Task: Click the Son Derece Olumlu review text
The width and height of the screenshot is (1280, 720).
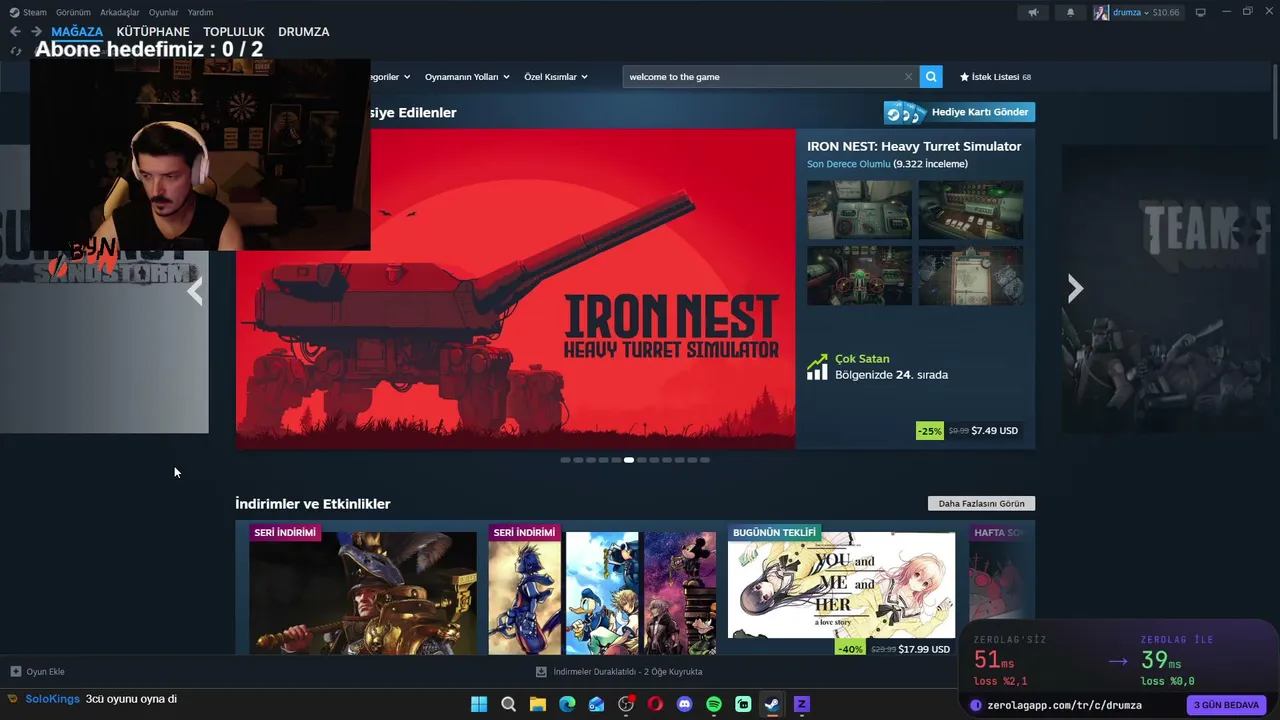Action: (848, 164)
